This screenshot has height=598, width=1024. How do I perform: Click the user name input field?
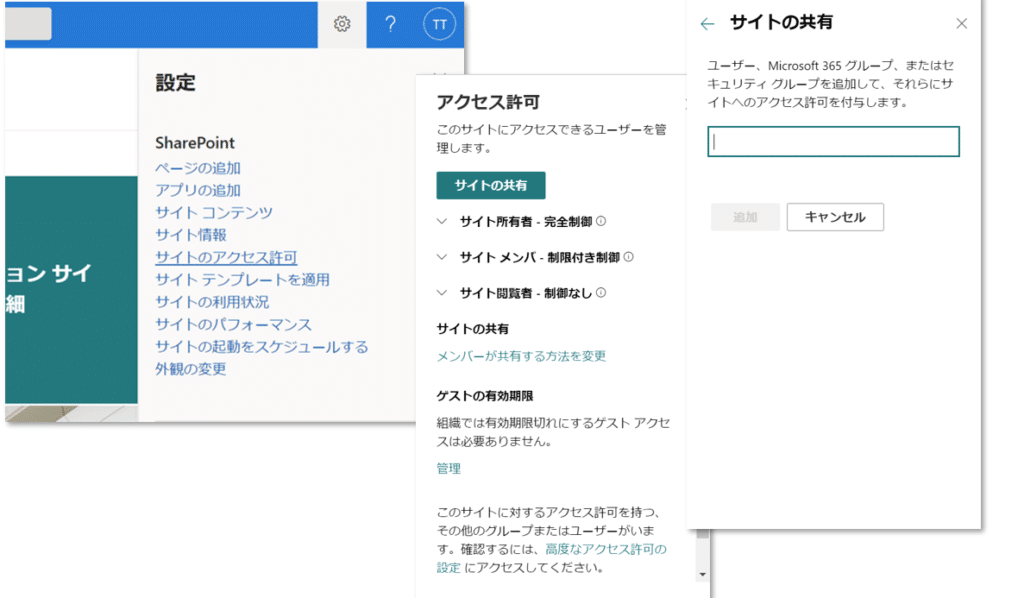[833, 142]
